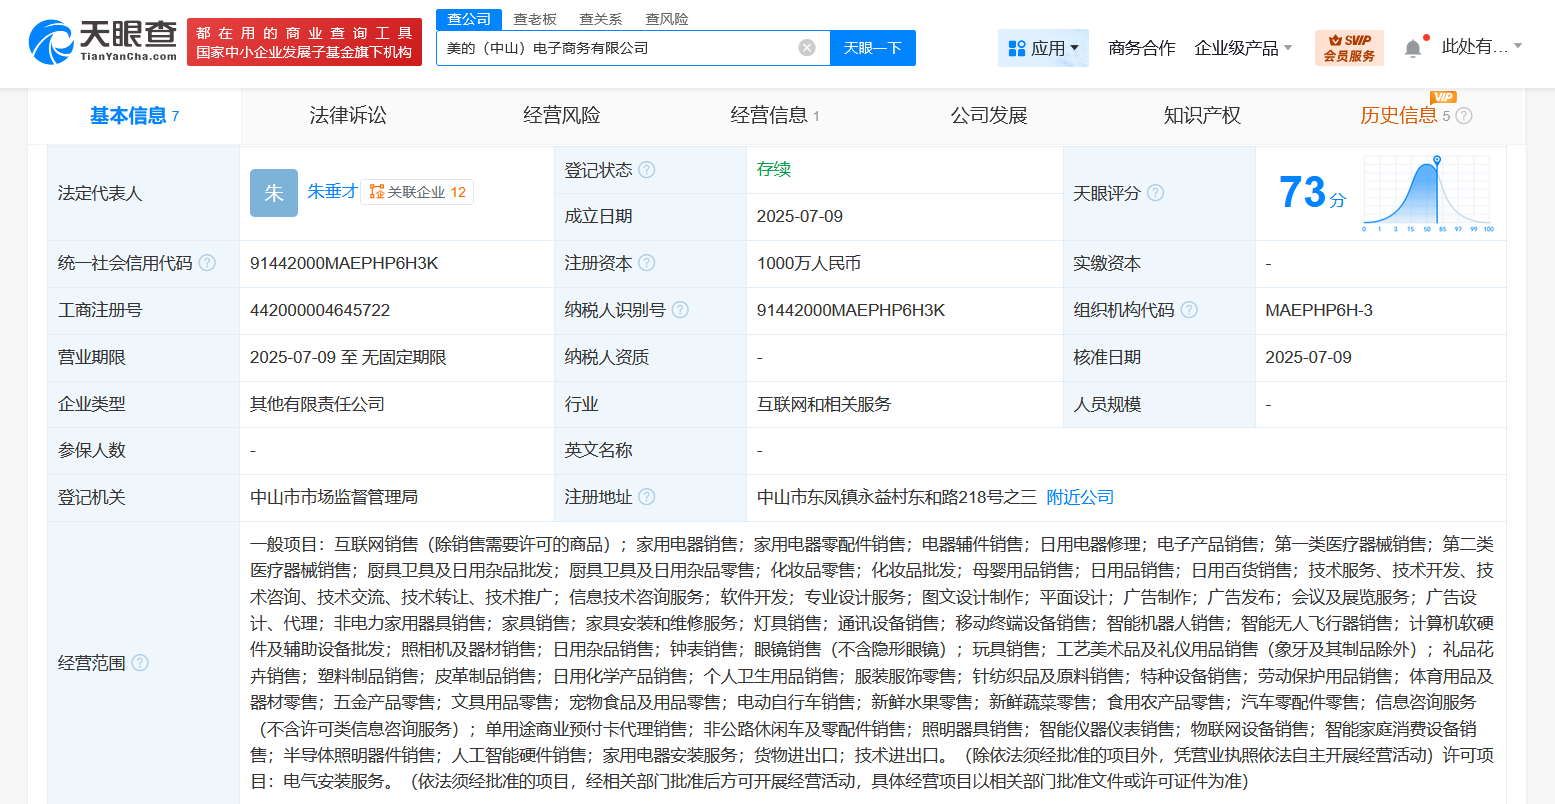Click the 天眼一下 search button
This screenshot has width=1555, height=804.
coord(872,48)
